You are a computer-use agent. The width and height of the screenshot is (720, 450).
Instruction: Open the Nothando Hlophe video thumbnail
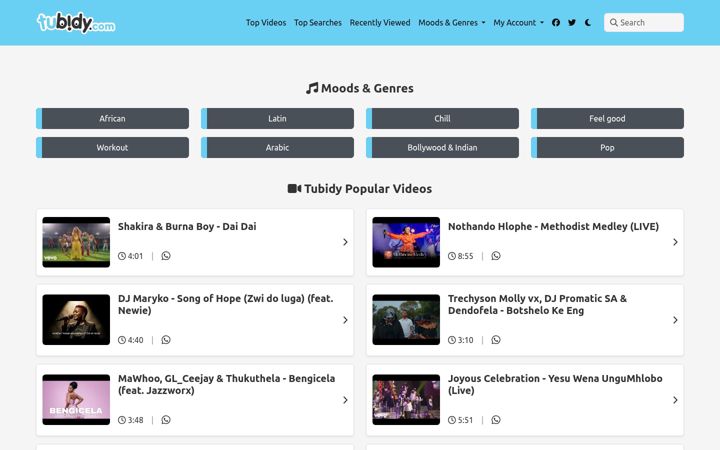(x=406, y=242)
